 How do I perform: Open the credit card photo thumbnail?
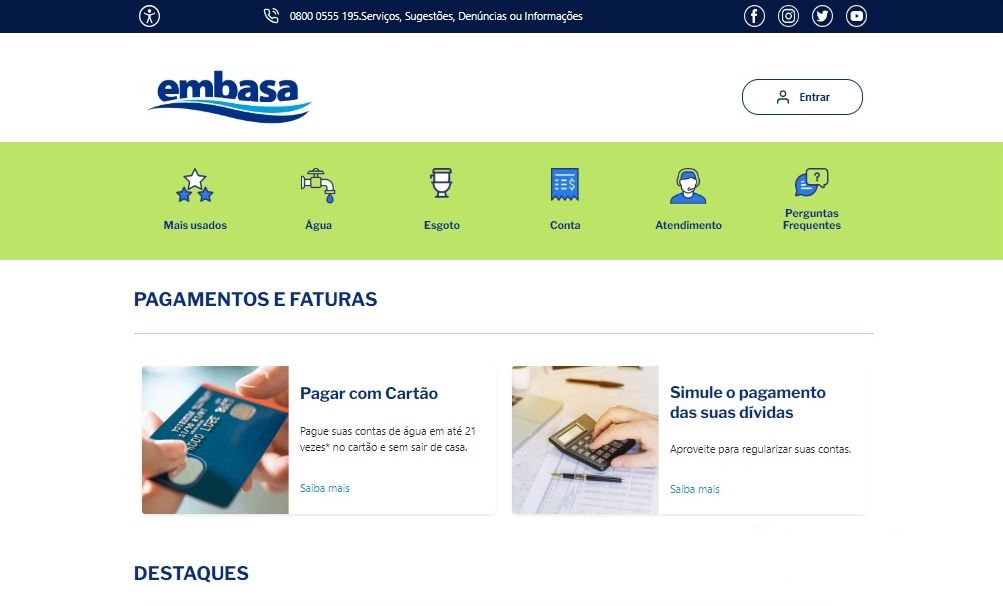click(215, 440)
